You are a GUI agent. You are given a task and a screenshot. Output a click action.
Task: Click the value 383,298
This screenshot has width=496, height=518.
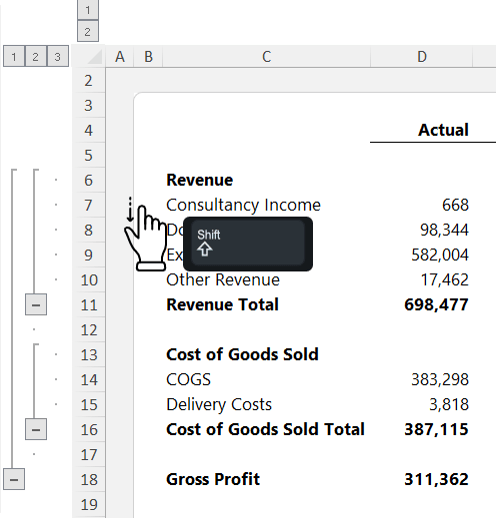tap(440, 379)
